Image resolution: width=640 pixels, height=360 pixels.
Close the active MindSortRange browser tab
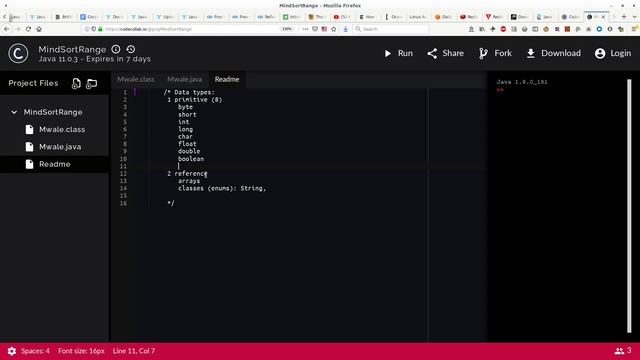point(603,17)
